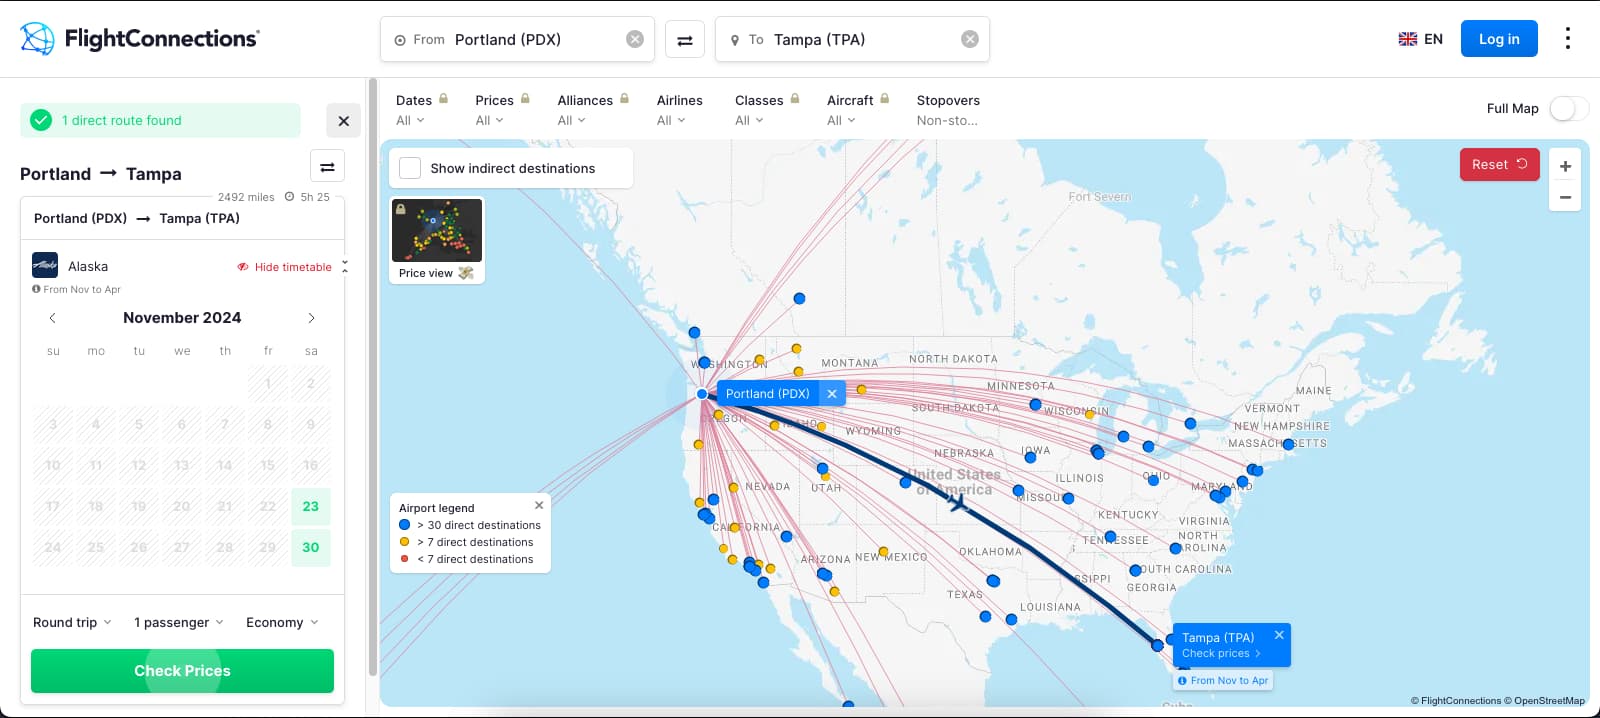Click the Portland airport dot on the map

pyautogui.click(x=702, y=394)
